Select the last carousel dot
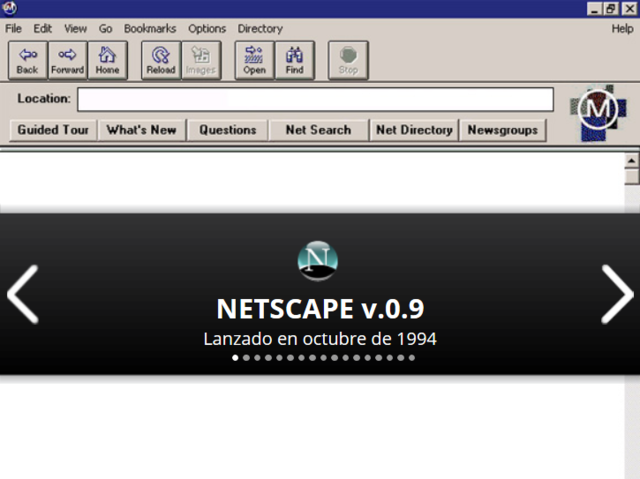Image resolution: width=640 pixels, height=479 pixels. coord(412,358)
